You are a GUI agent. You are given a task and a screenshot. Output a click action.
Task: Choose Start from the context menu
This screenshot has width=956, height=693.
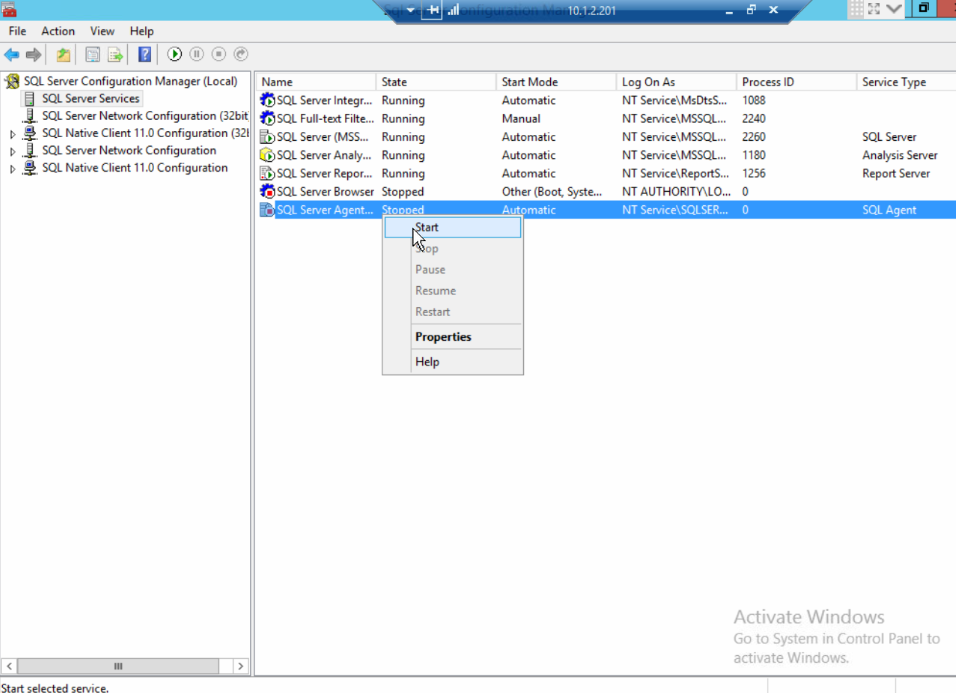452,227
